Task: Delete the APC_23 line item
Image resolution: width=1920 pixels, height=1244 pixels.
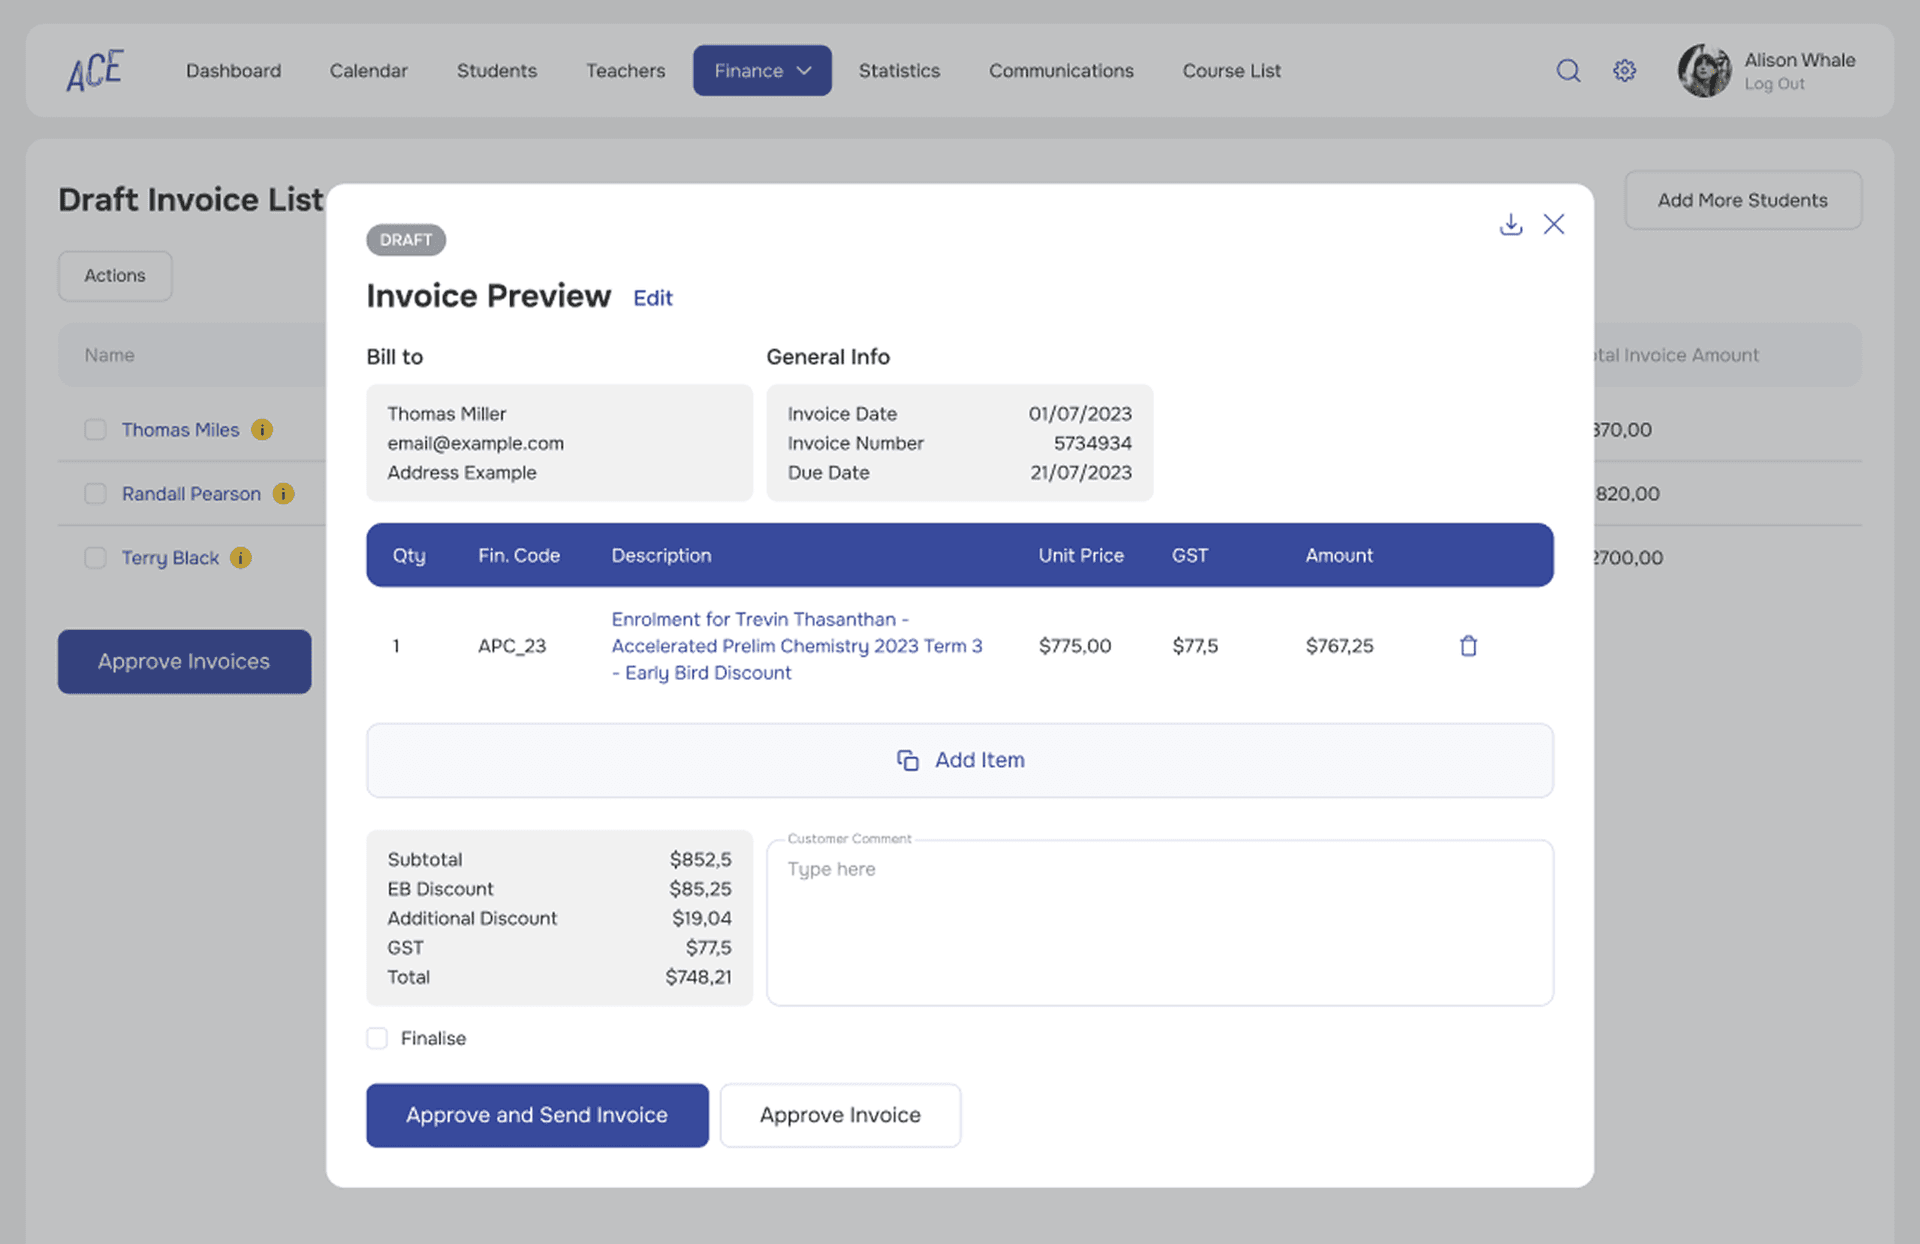Action: point(1467,646)
